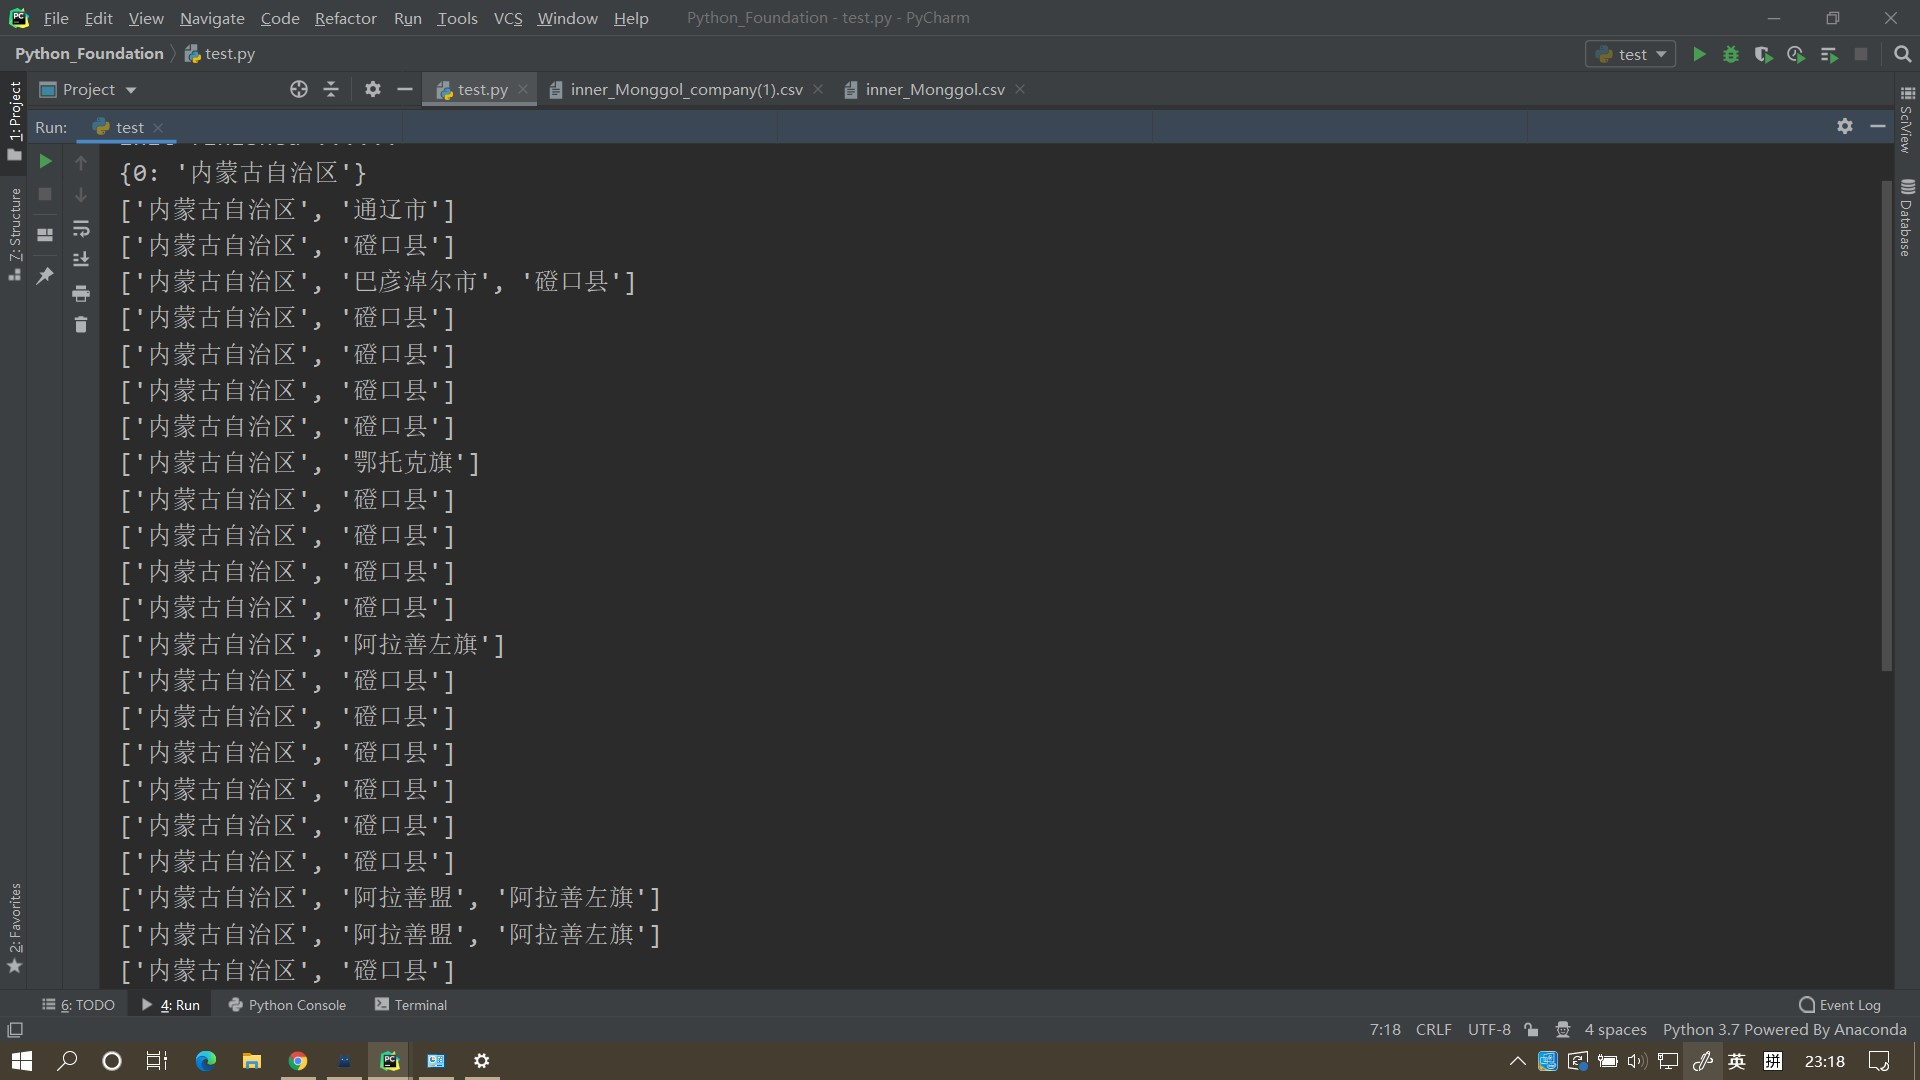
Task: Pin the test Run tab
Action: point(44,276)
